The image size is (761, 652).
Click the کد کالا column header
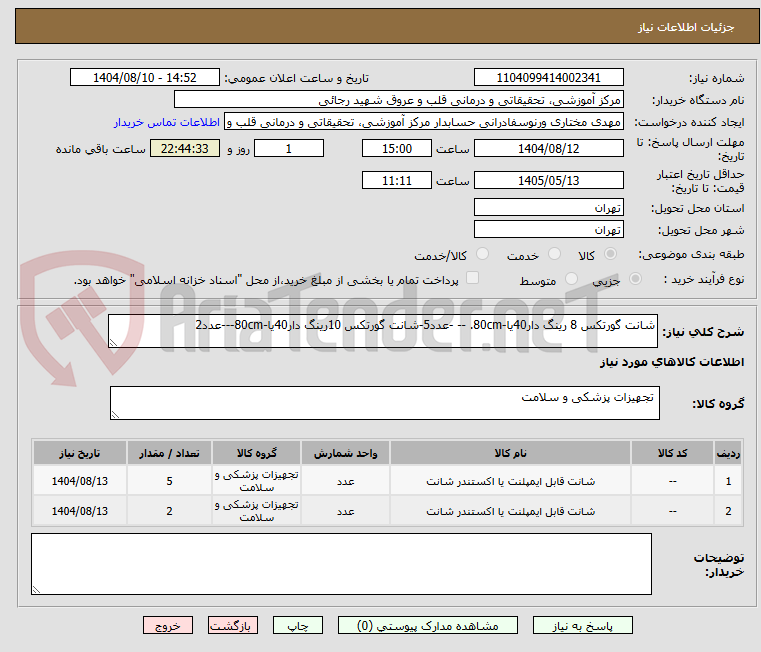coord(672,453)
